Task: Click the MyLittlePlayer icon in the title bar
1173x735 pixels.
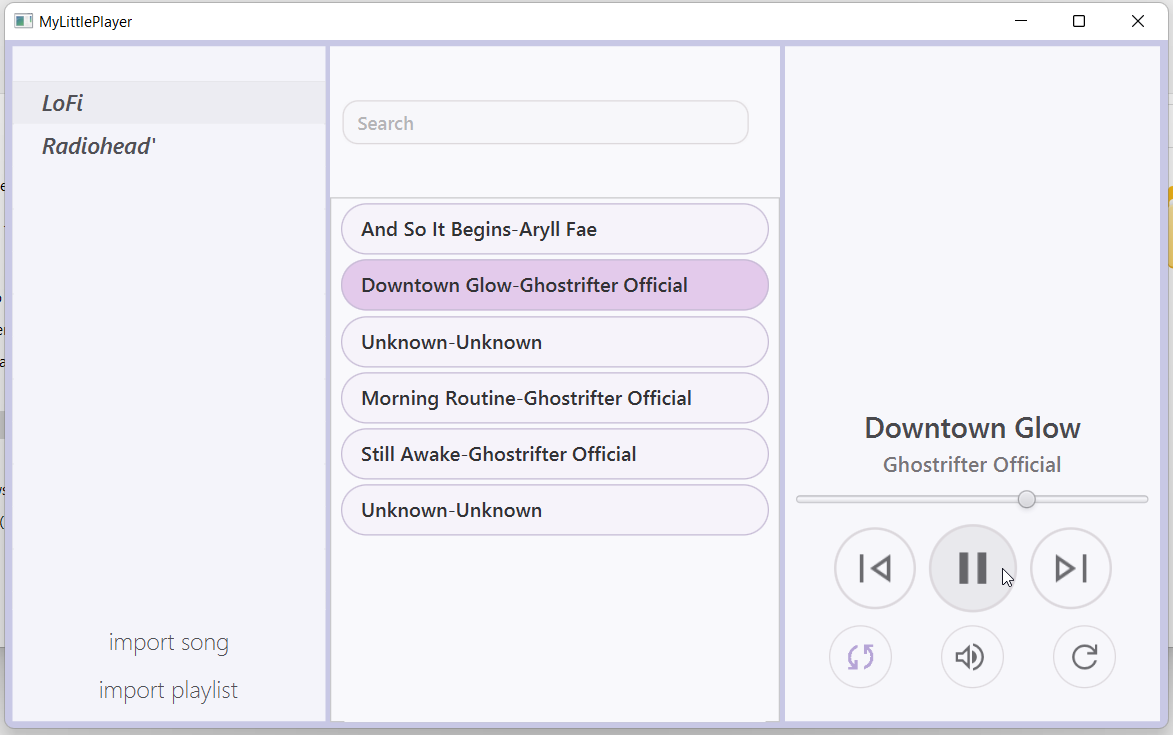Action: (x=22, y=20)
